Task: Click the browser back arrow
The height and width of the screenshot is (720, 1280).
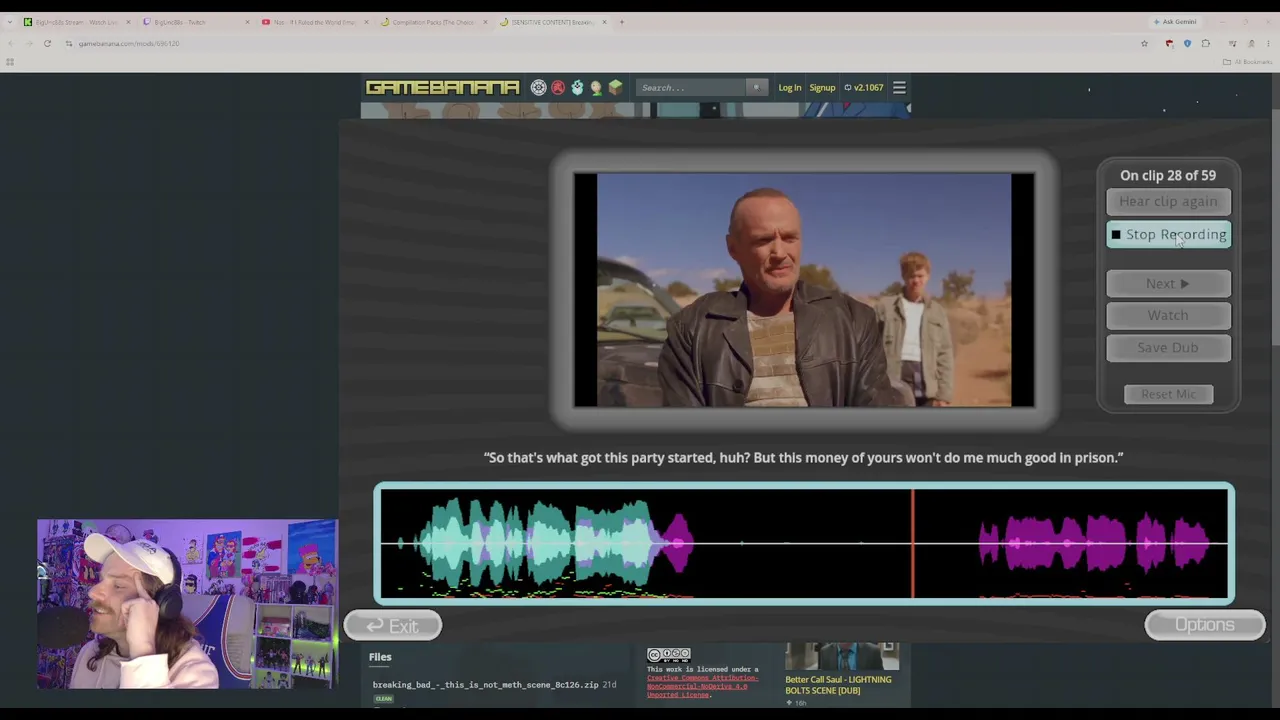Action: (x=11, y=44)
